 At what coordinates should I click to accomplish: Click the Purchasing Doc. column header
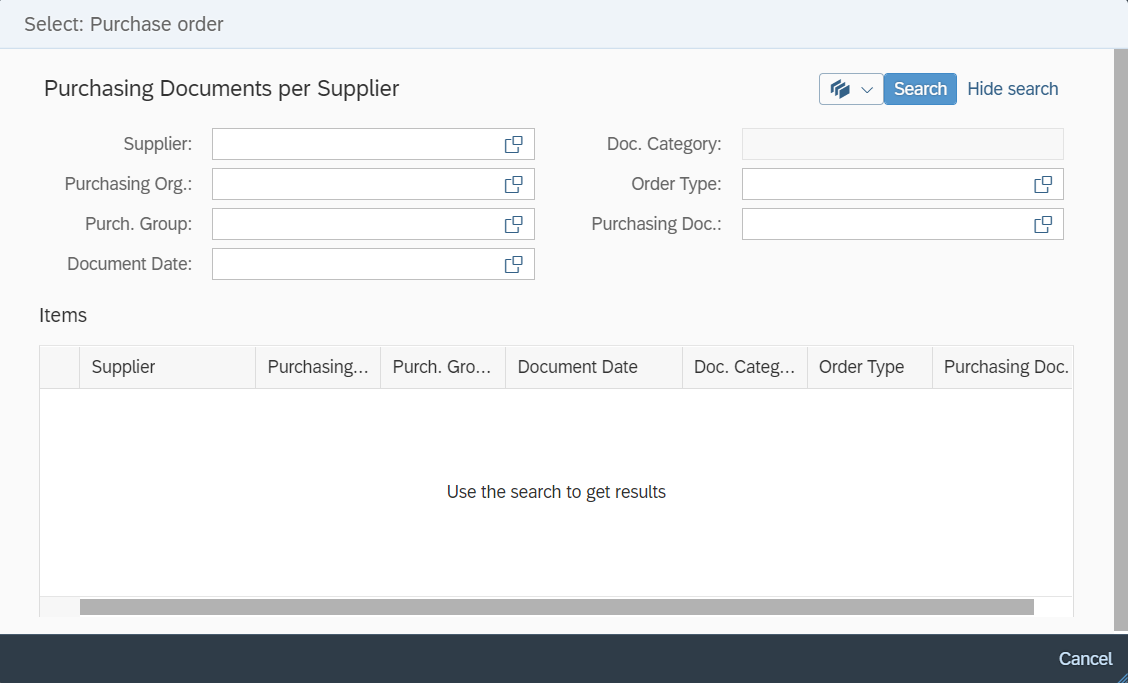[1003, 367]
